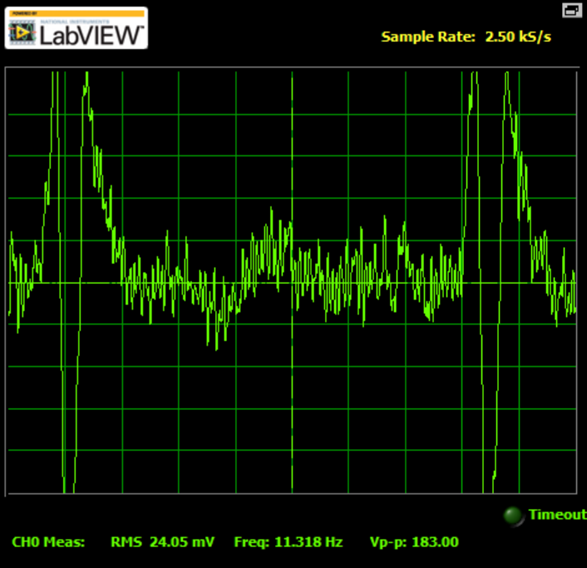The image size is (587, 568).
Task: Click the Freq: label
Action: pos(252,542)
